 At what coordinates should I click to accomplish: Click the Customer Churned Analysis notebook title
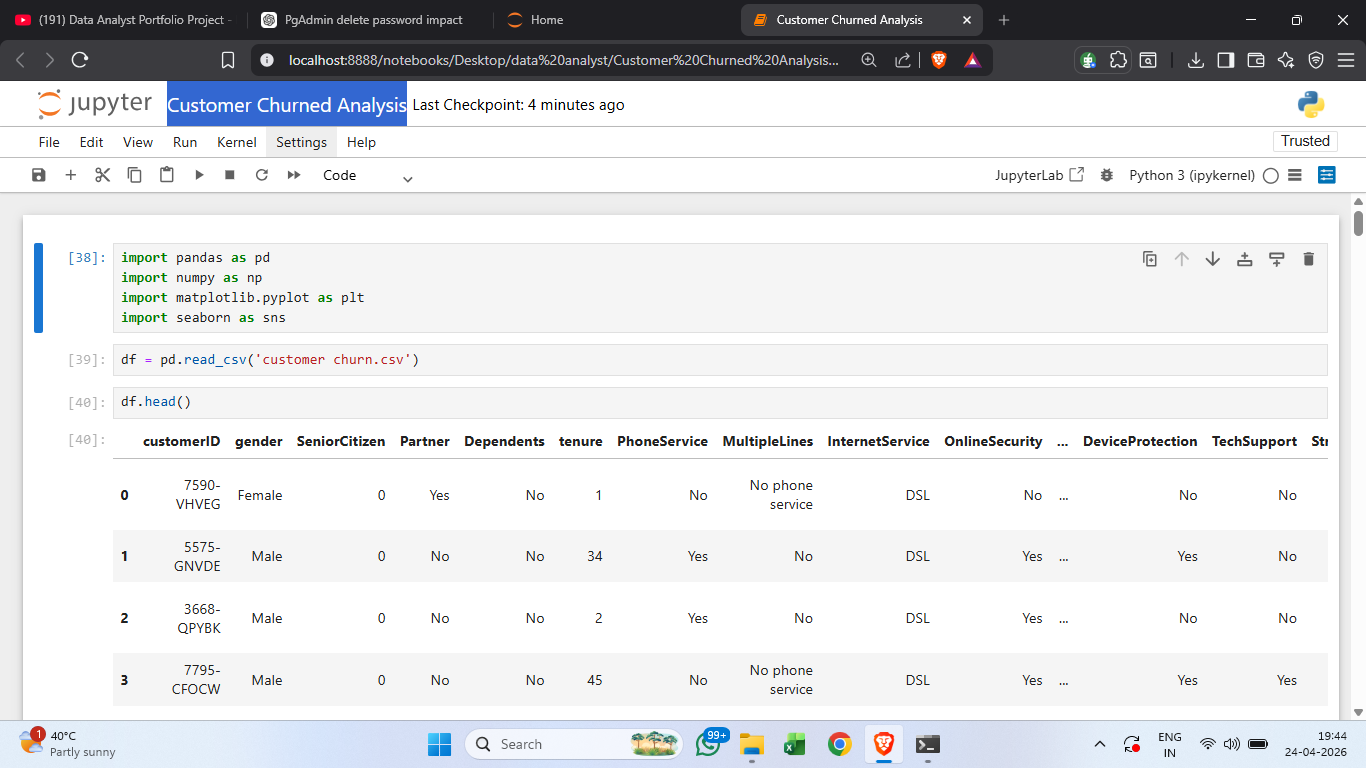click(287, 104)
